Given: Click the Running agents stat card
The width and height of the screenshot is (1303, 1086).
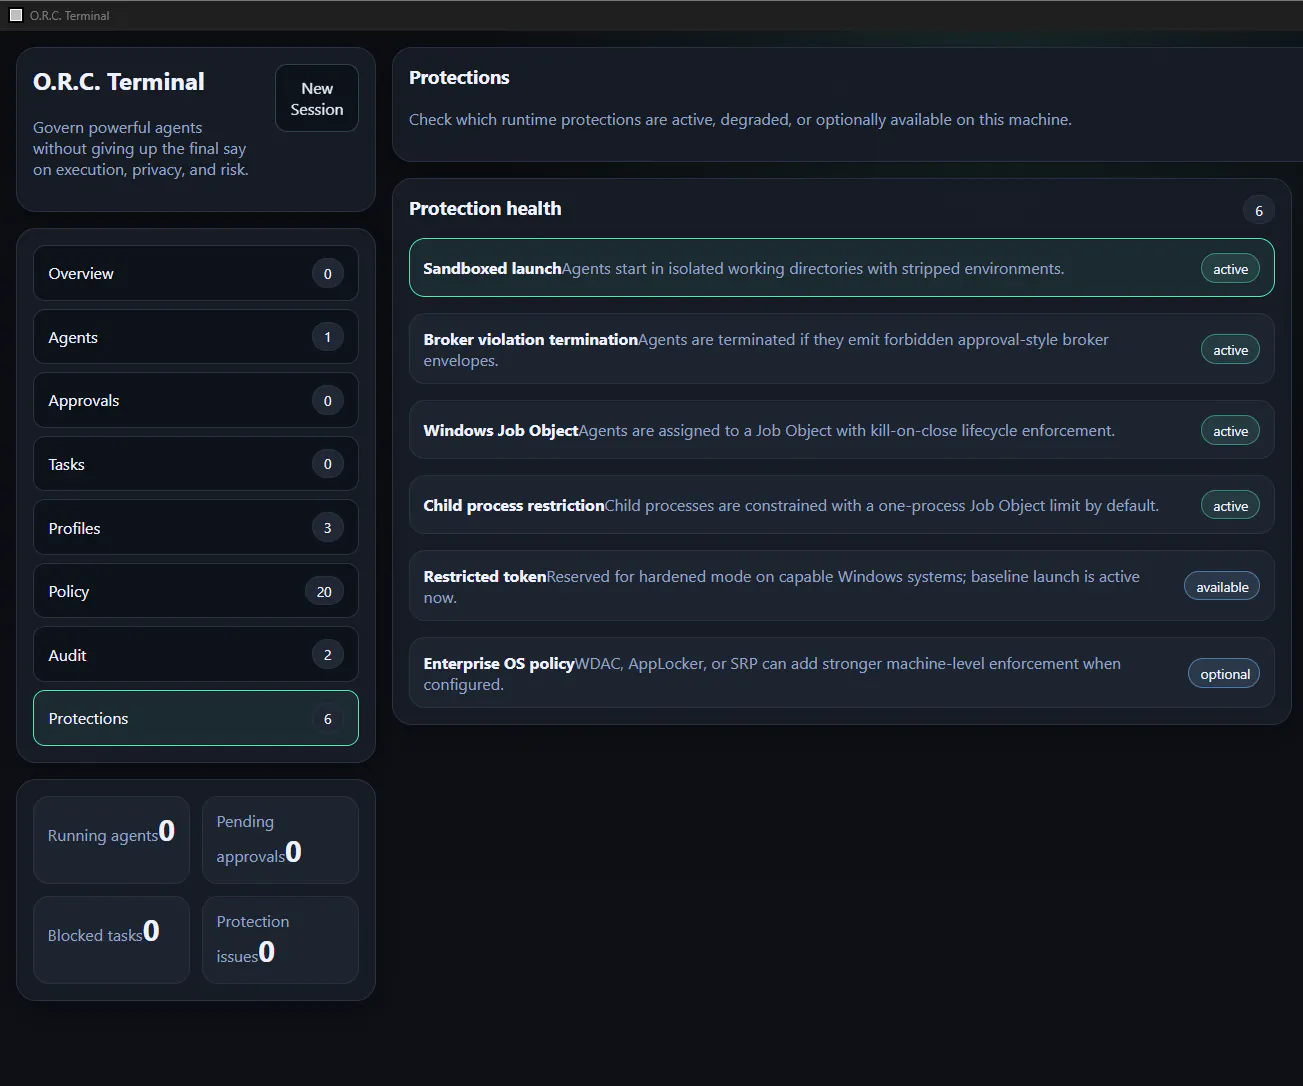Looking at the screenshot, I should [x=111, y=840].
